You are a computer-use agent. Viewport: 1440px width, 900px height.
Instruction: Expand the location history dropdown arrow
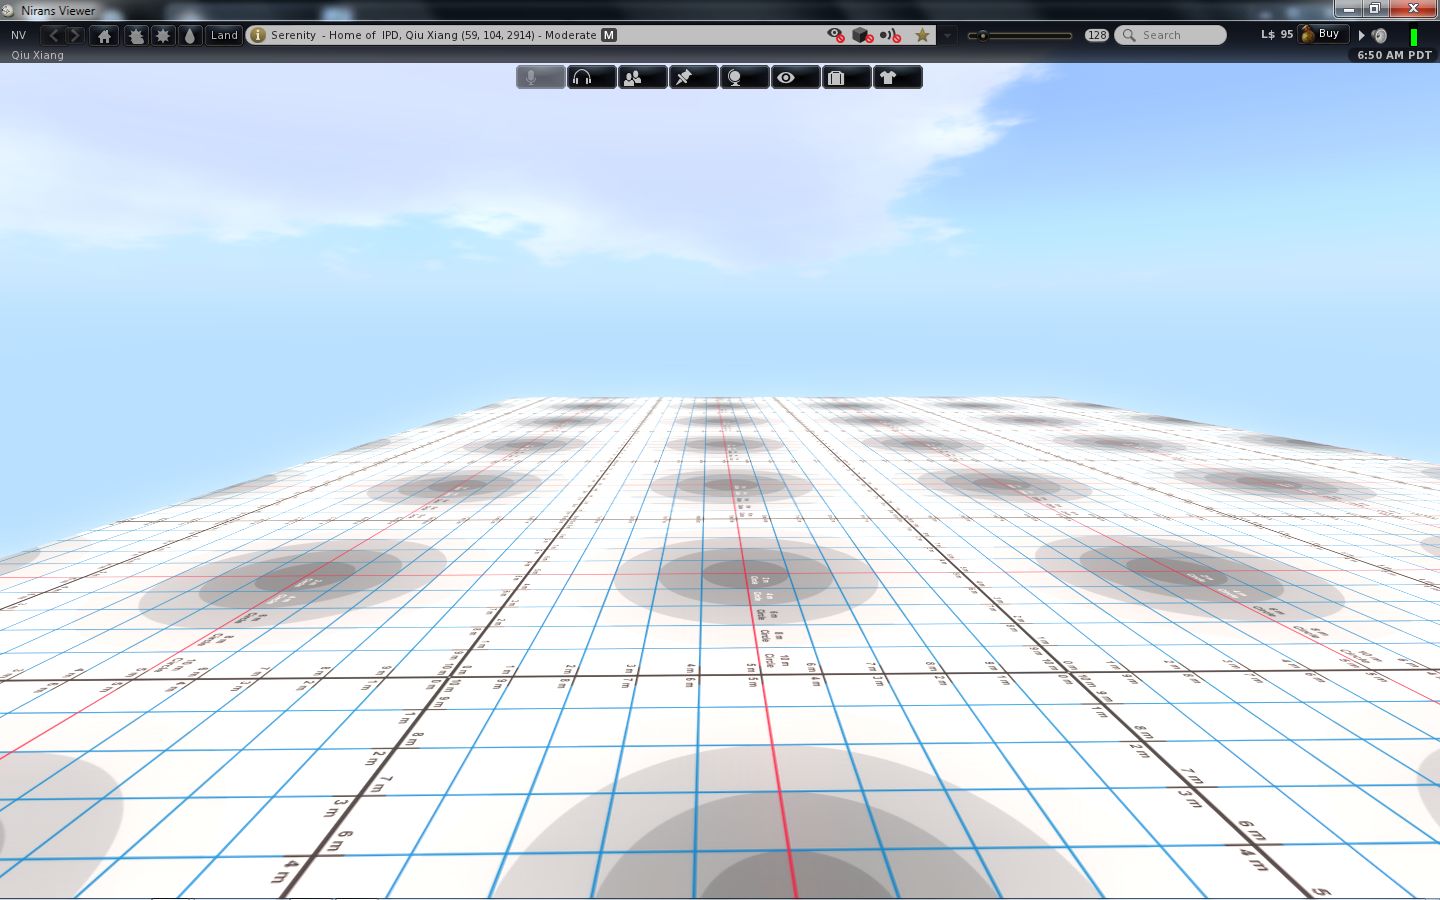pyautogui.click(x=948, y=35)
